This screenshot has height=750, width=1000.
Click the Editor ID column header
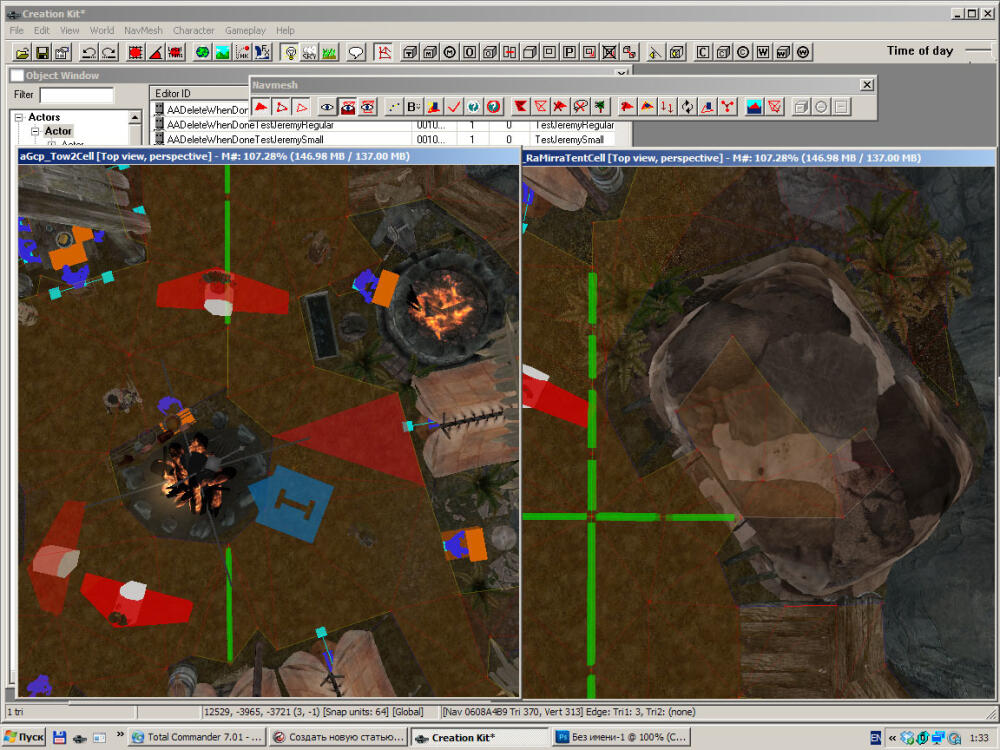point(199,93)
